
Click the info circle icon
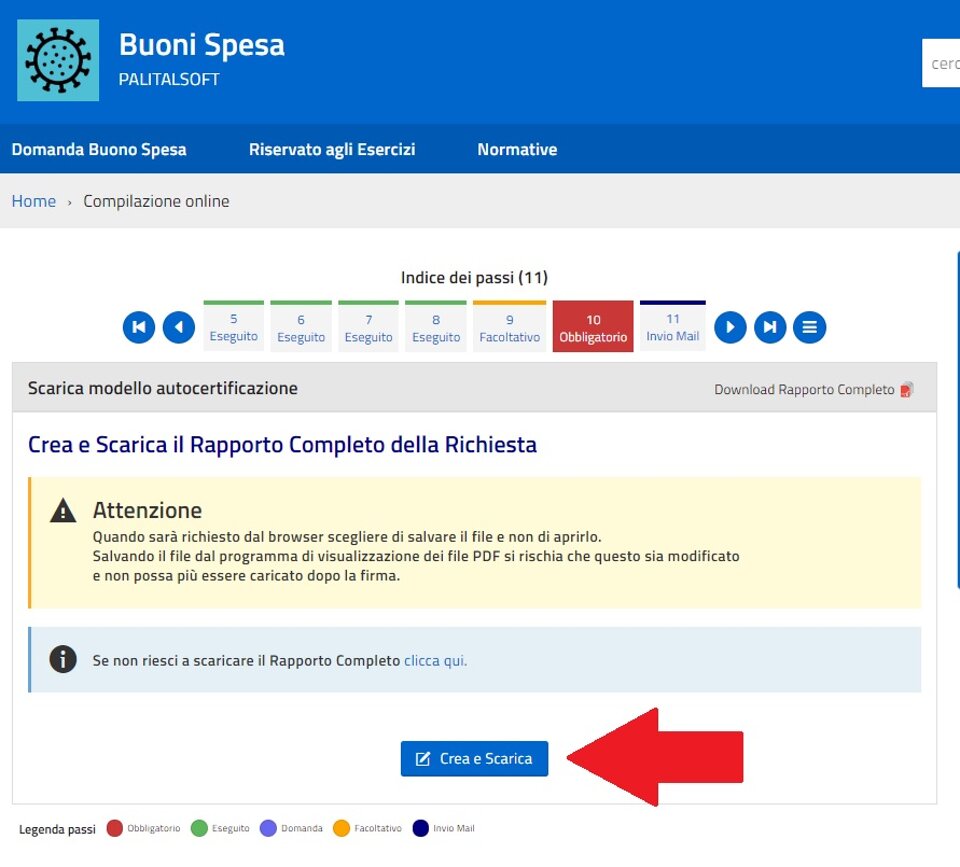[x=63, y=660]
